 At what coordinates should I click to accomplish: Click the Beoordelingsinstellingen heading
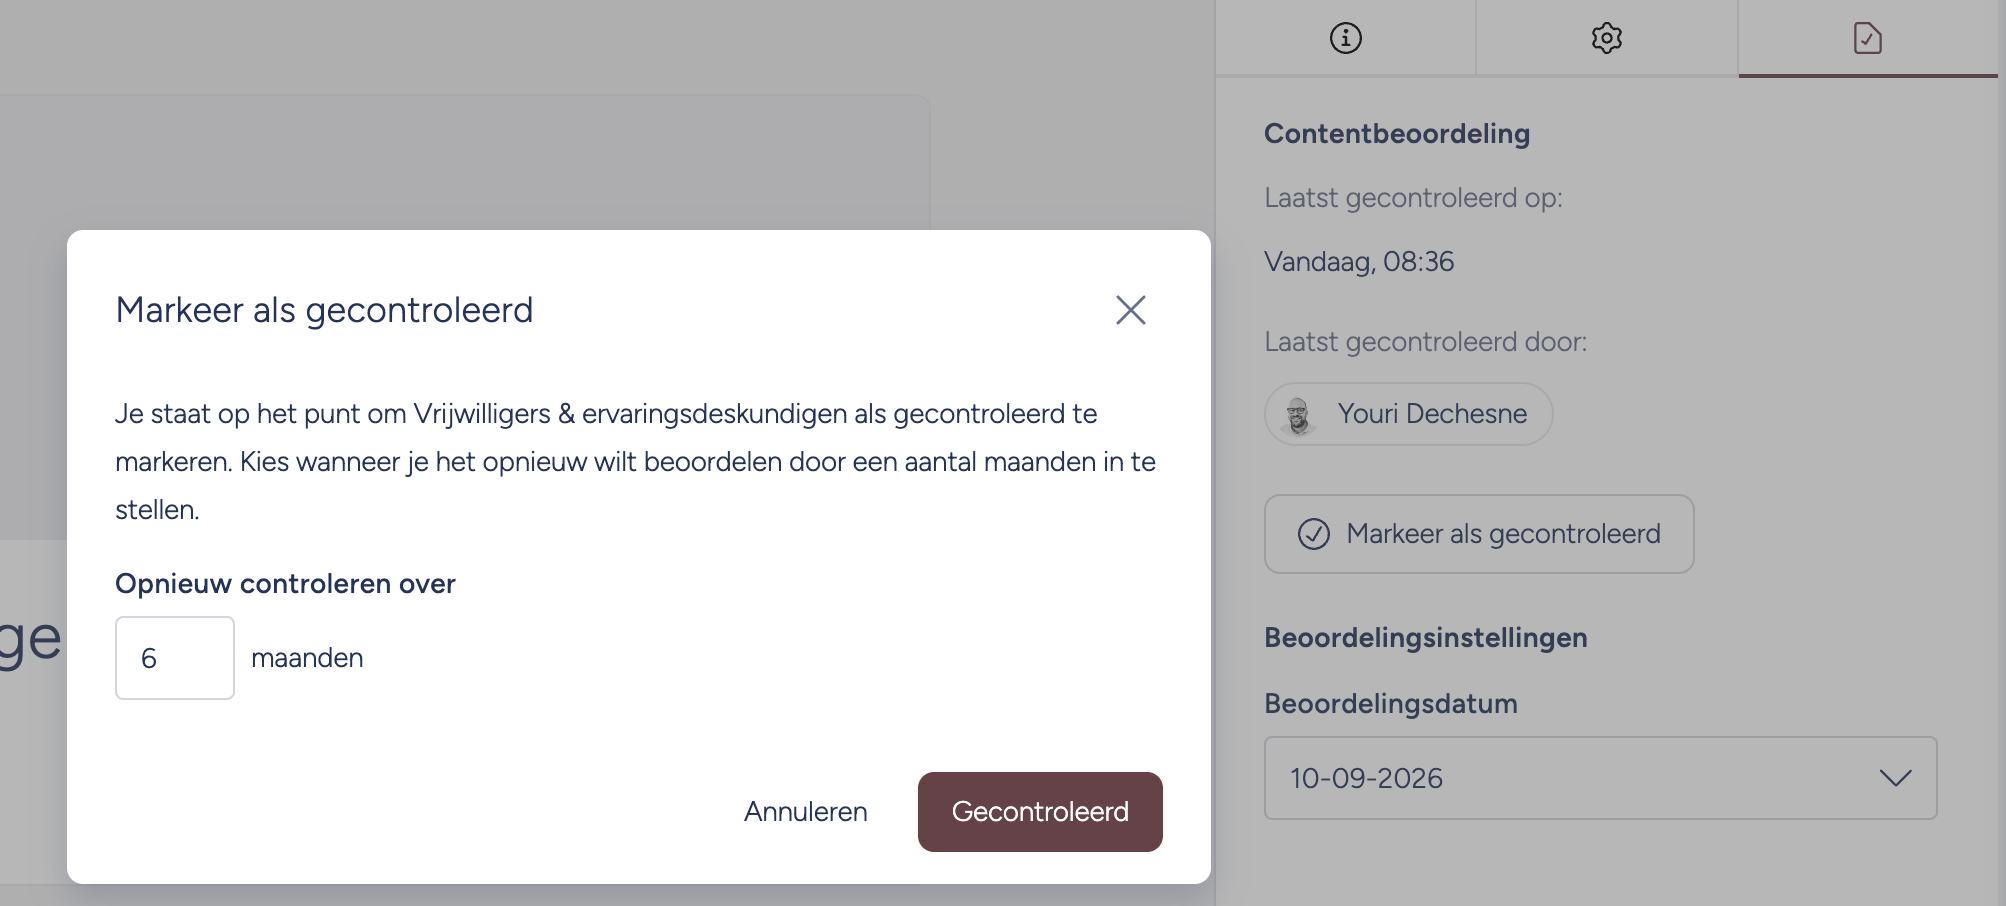[x=1425, y=638]
